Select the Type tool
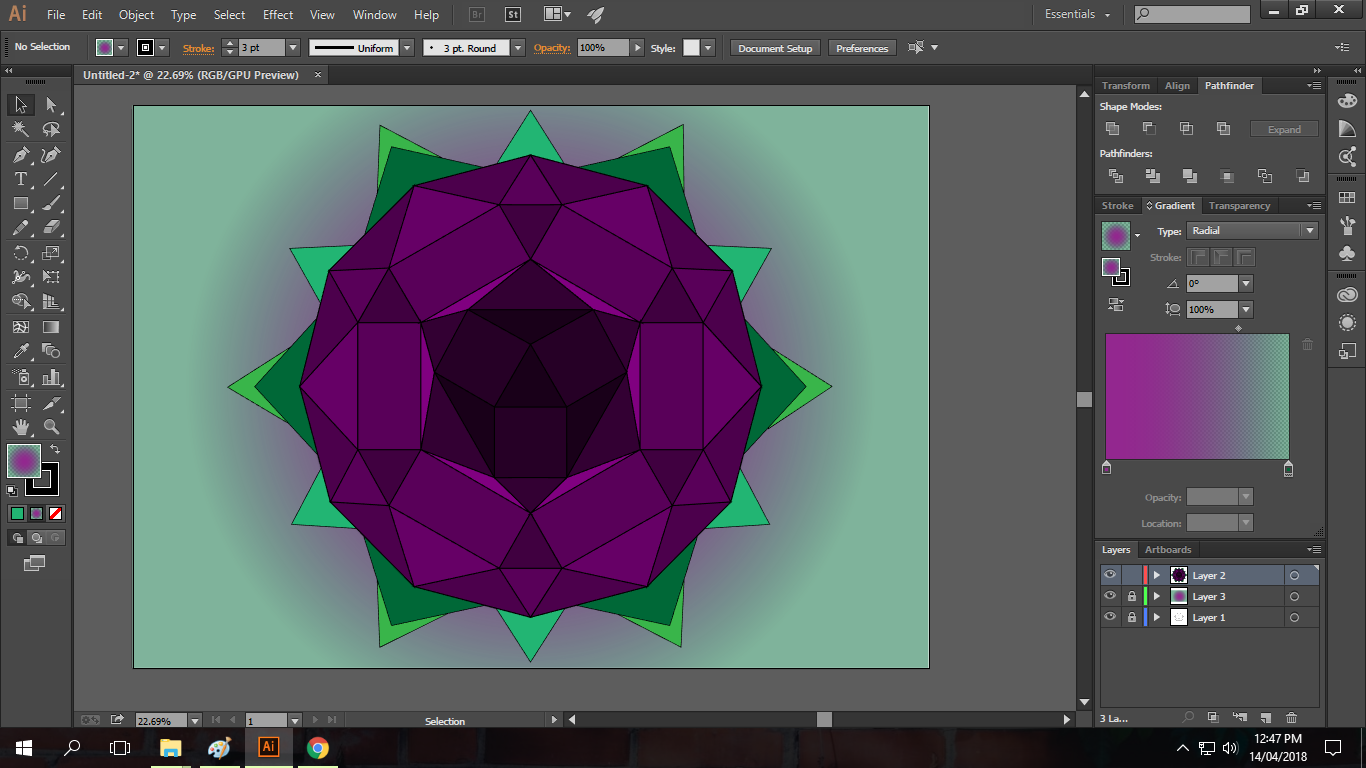1366x768 pixels. pyautogui.click(x=21, y=179)
